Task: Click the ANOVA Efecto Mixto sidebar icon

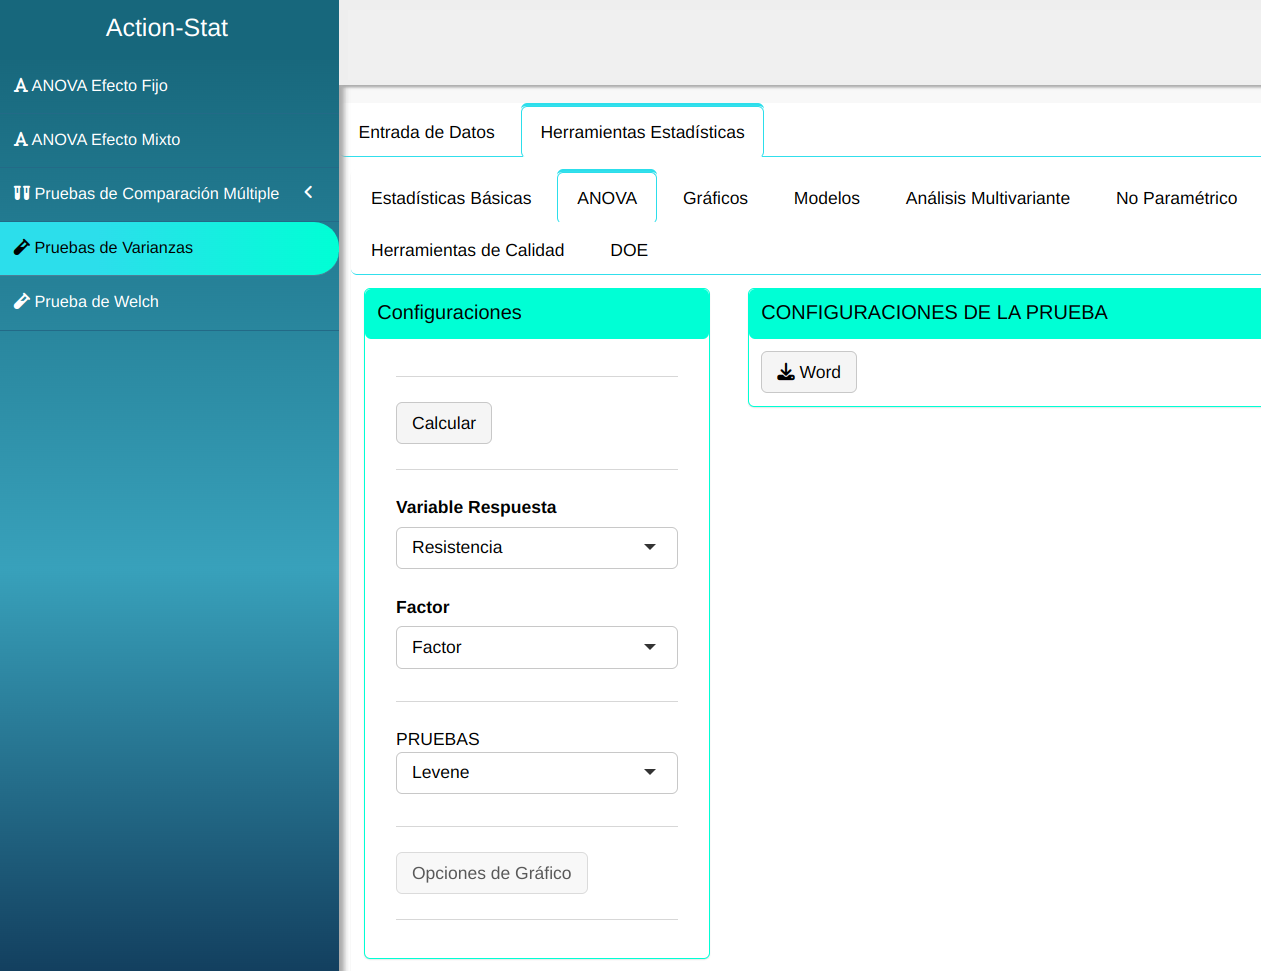Action: coord(20,140)
